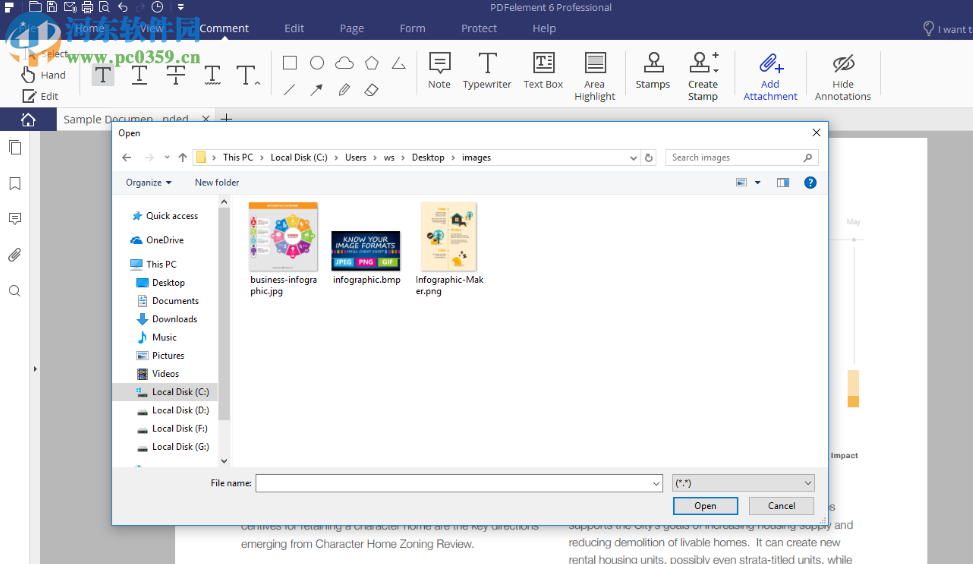
Task: Click the Add Attachment paperclip icon
Action: click(770, 65)
